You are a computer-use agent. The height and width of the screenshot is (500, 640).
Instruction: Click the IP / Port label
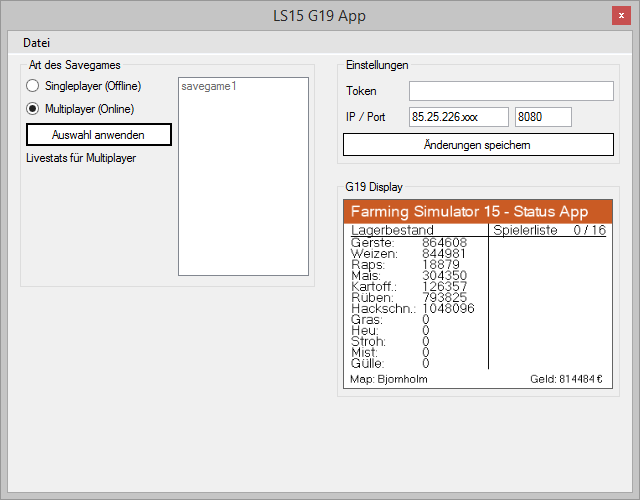[x=365, y=117]
